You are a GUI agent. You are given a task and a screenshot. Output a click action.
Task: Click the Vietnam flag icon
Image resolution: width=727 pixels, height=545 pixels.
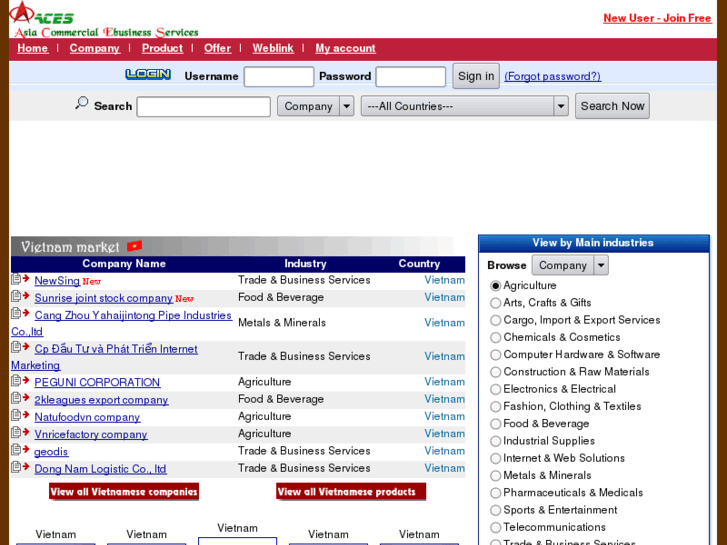[134, 246]
